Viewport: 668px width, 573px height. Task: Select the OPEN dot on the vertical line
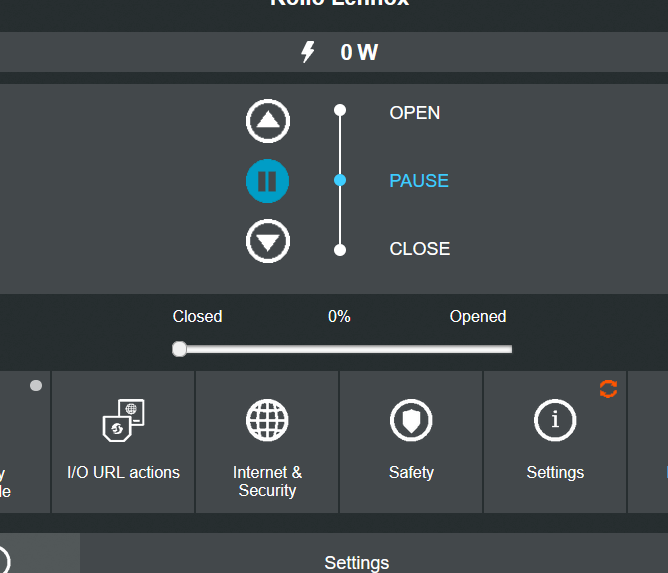[340, 110]
